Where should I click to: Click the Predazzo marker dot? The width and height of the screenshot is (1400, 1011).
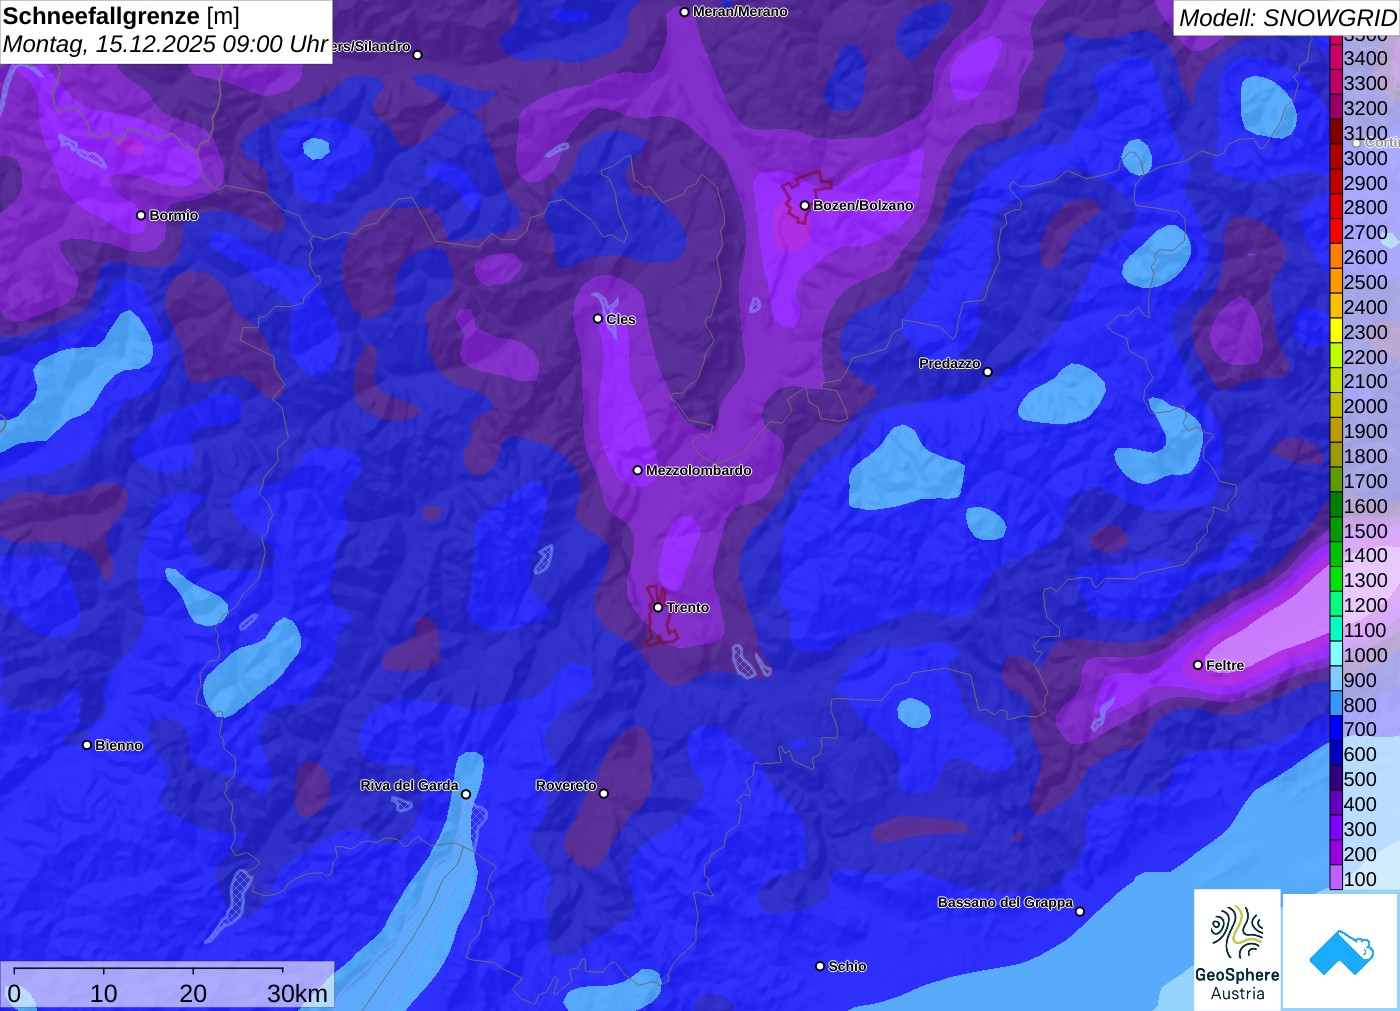coord(988,372)
